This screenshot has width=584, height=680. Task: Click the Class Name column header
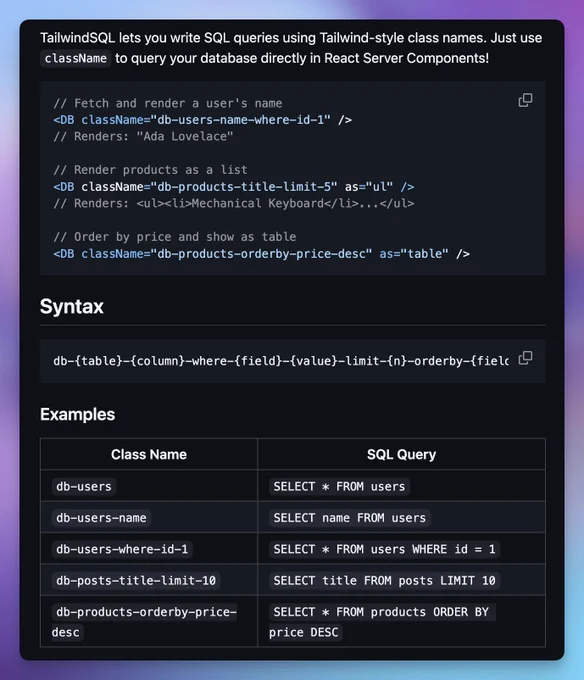[149, 454]
